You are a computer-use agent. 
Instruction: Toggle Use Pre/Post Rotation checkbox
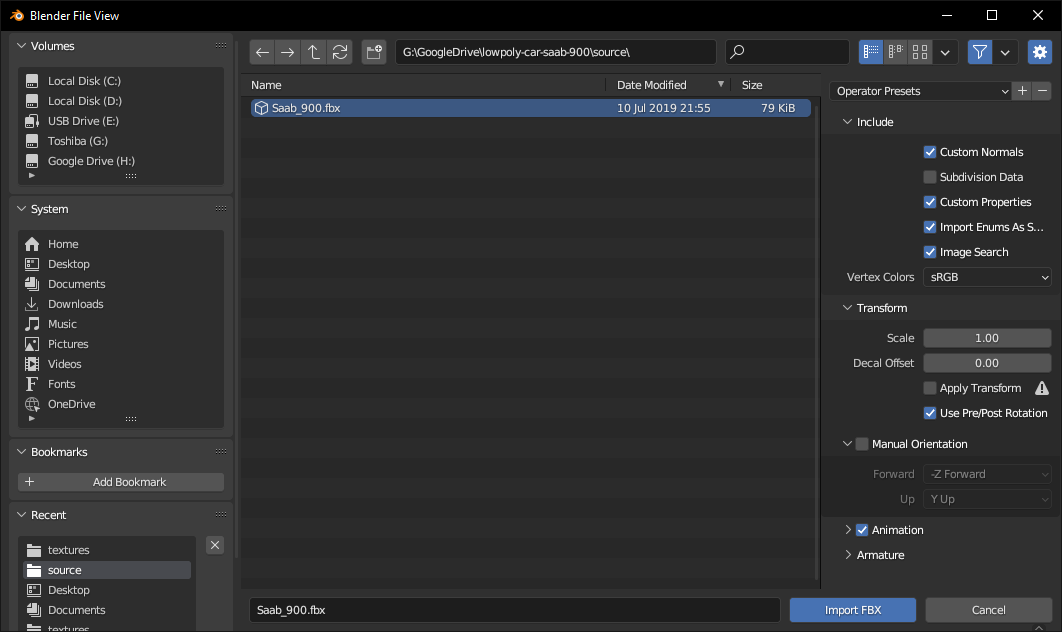coord(930,413)
